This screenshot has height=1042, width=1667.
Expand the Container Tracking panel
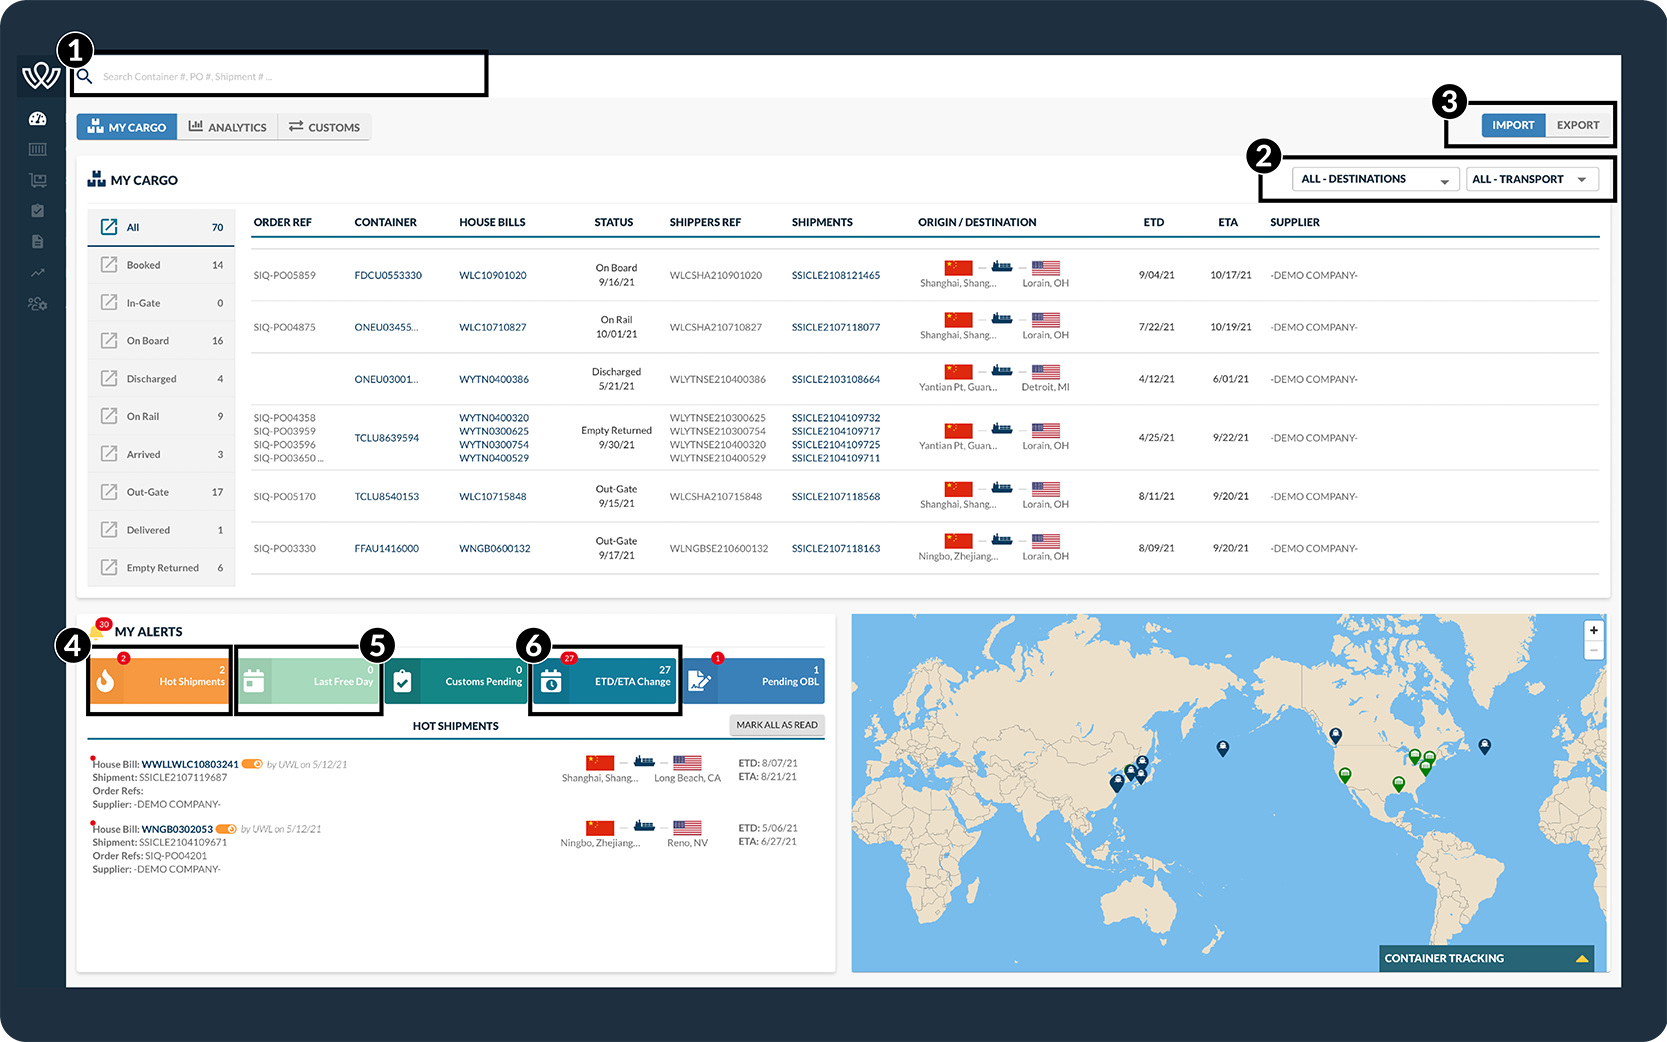coord(1582,958)
